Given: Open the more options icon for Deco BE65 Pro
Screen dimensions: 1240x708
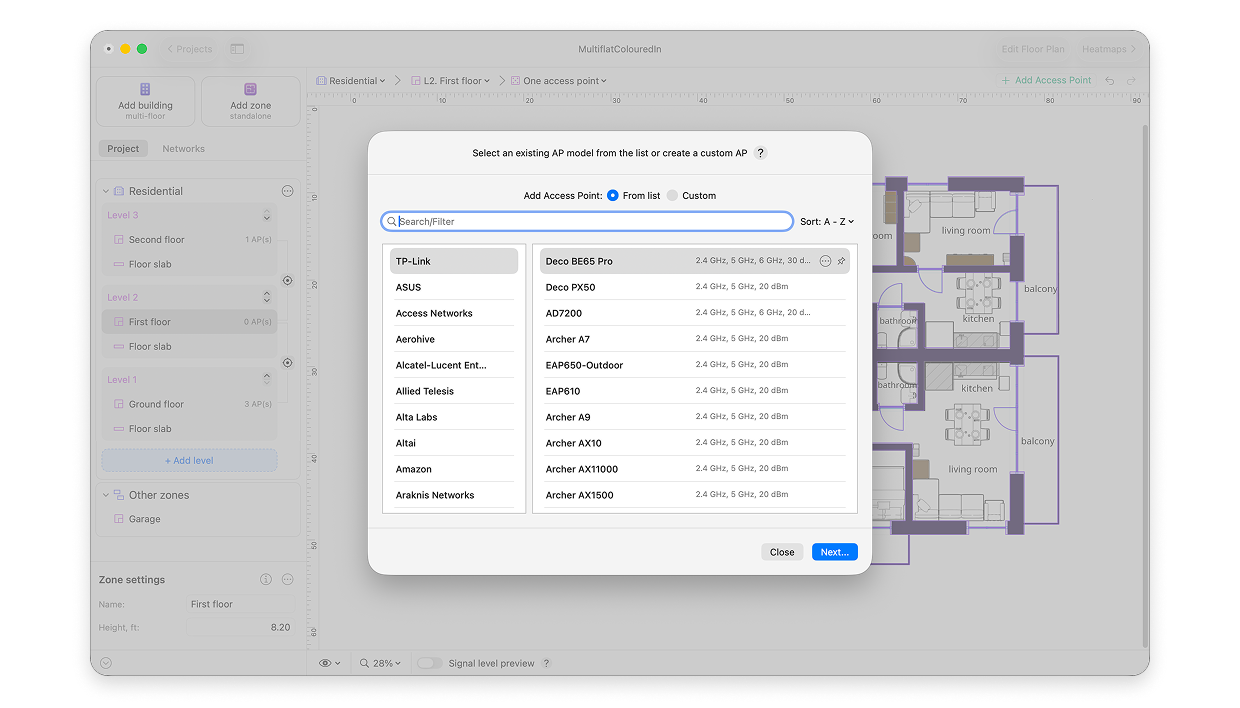Looking at the screenshot, I should [825, 261].
